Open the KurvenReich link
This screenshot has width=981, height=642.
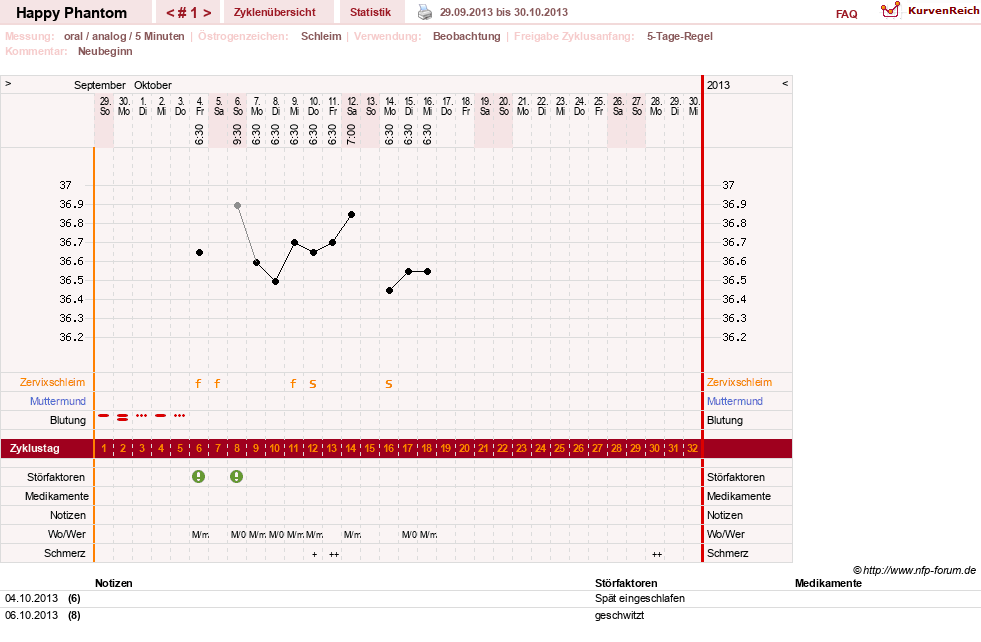[943, 11]
